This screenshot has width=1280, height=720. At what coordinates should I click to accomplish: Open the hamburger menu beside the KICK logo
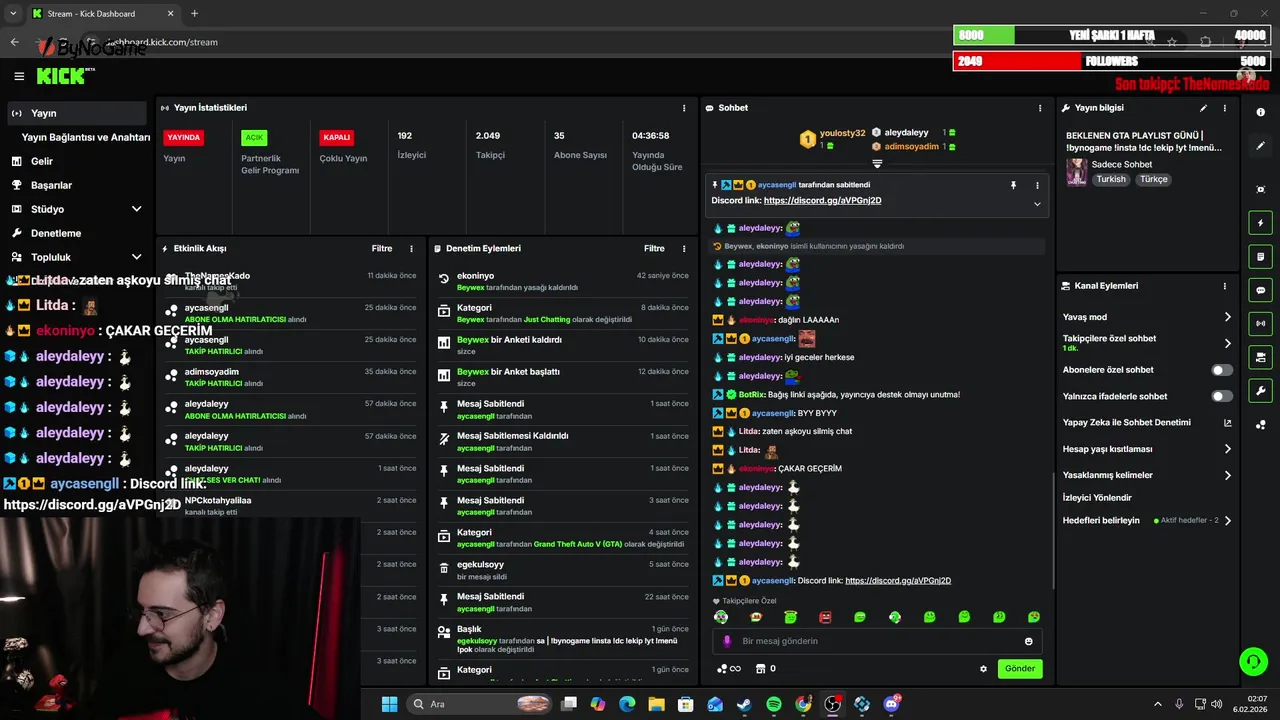coord(19,76)
